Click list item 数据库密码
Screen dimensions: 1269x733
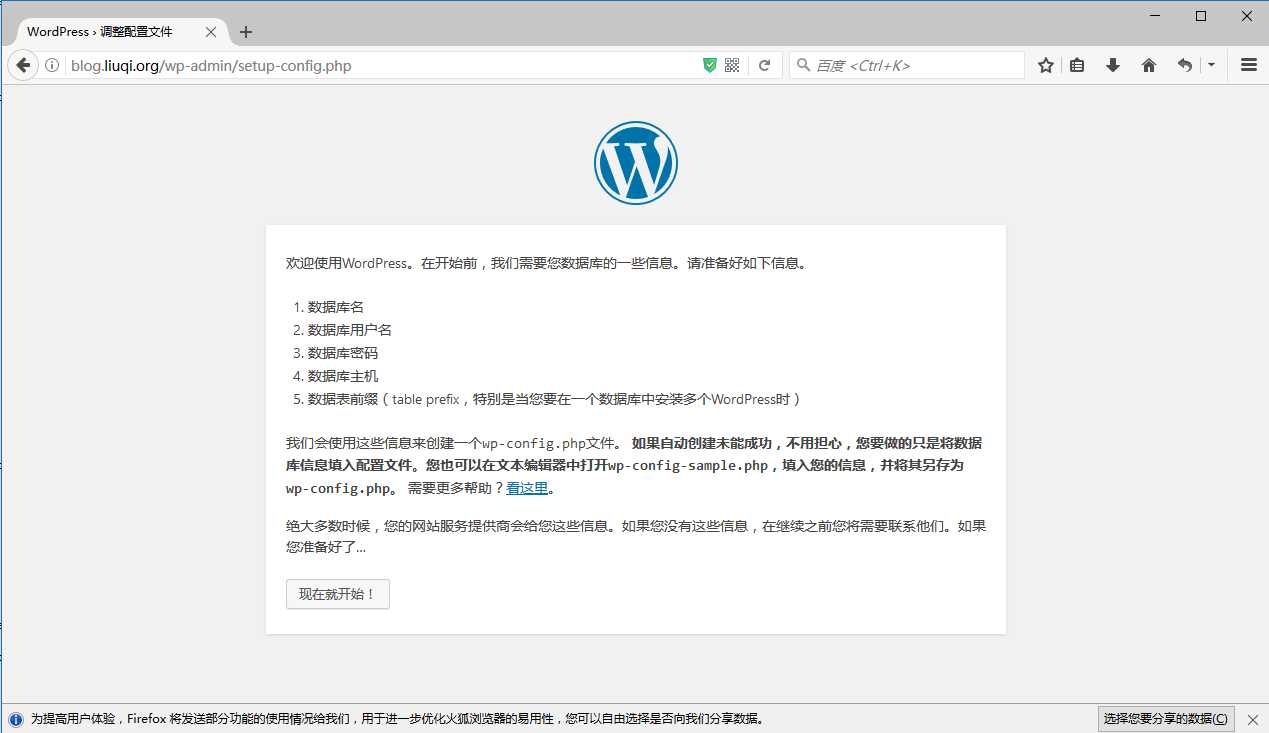(343, 353)
